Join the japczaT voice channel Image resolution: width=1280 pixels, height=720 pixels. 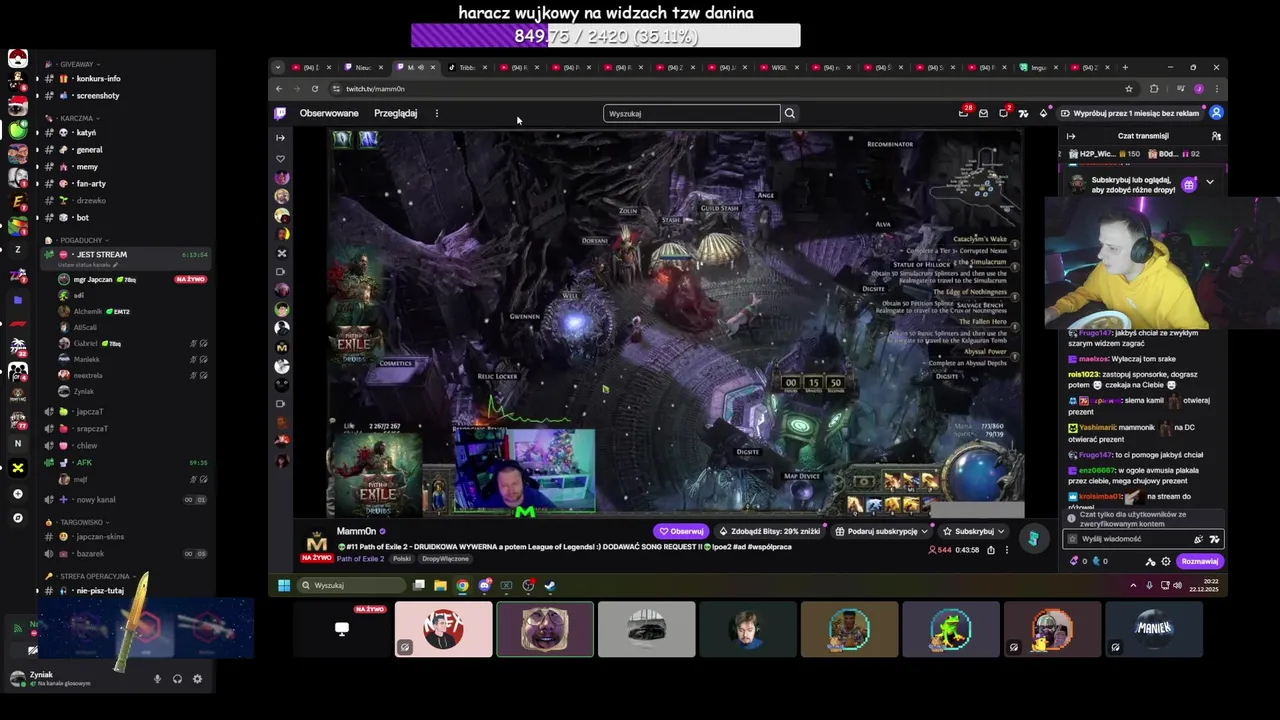pos(89,411)
